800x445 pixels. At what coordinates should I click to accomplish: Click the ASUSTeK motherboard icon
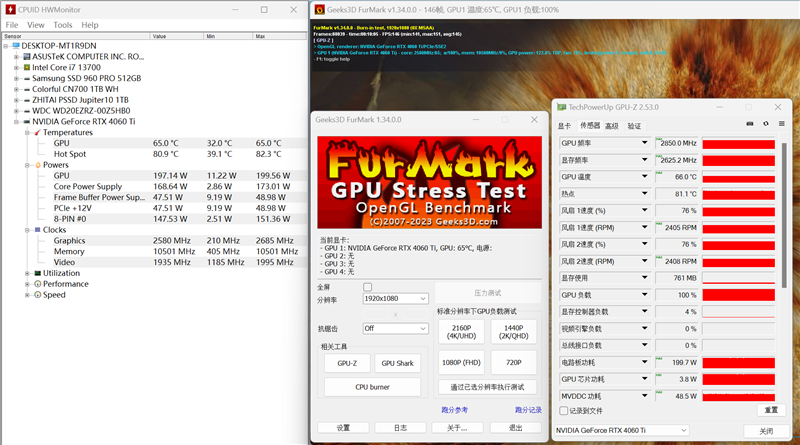click(x=27, y=57)
